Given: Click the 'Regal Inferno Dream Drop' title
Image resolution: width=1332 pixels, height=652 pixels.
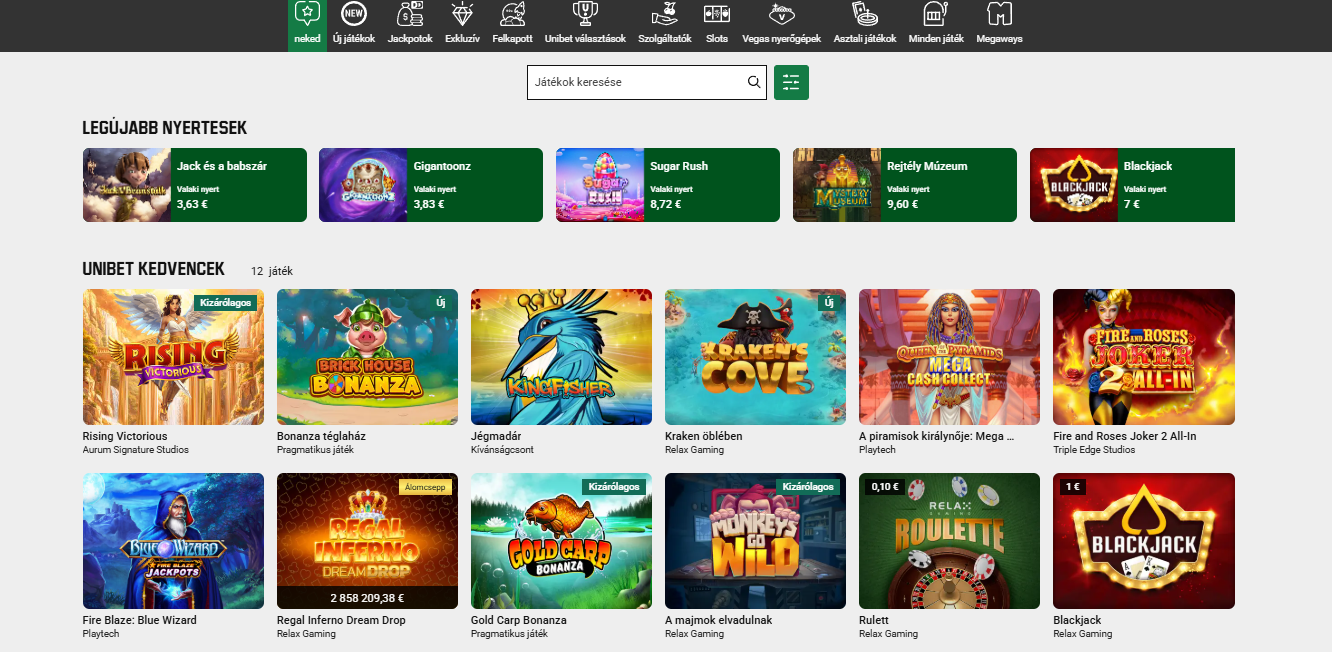Looking at the screenshot, I should coord(341,620).
